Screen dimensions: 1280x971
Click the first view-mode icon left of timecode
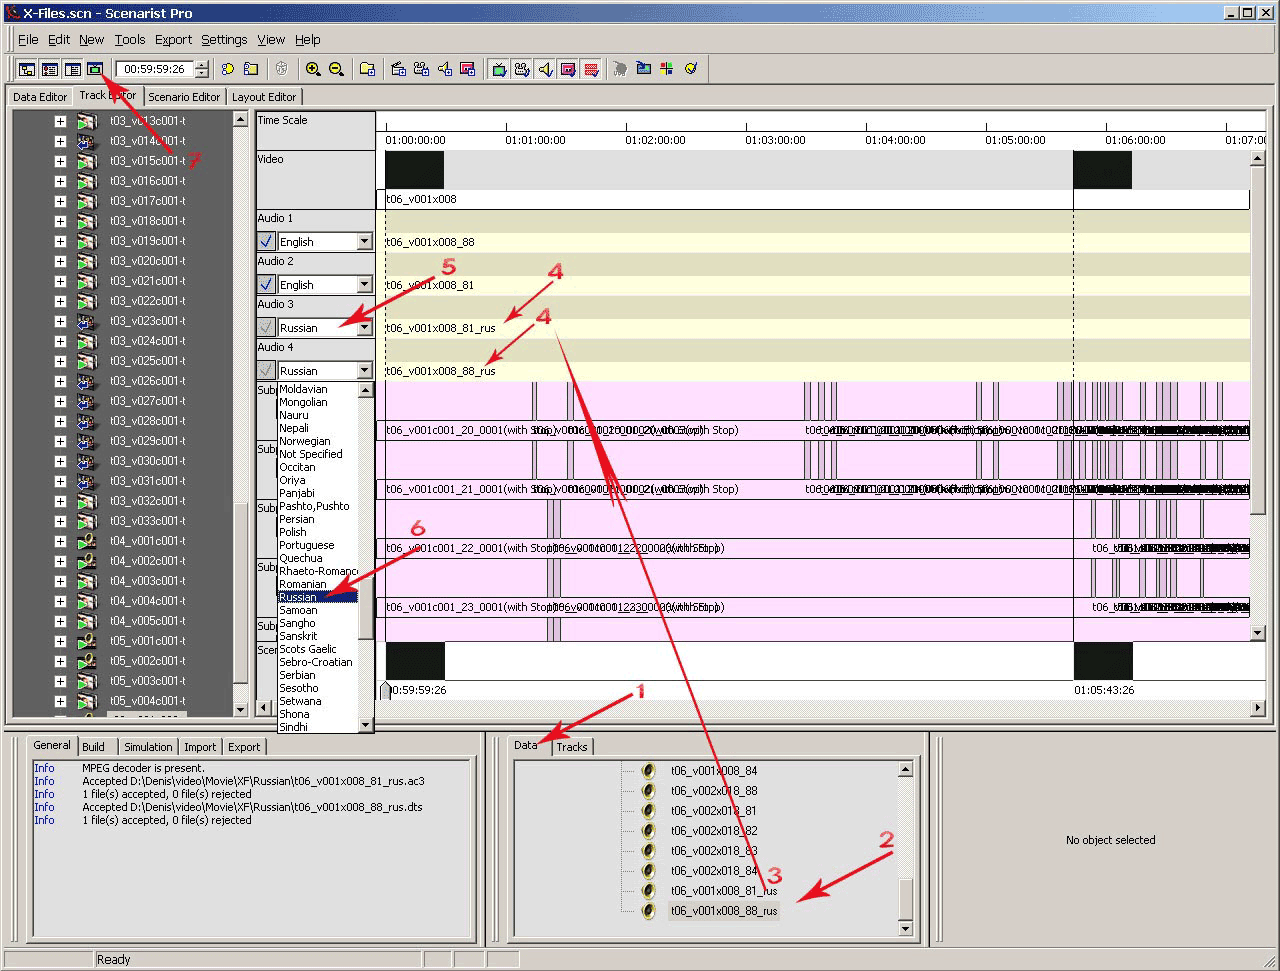(27, 69)
